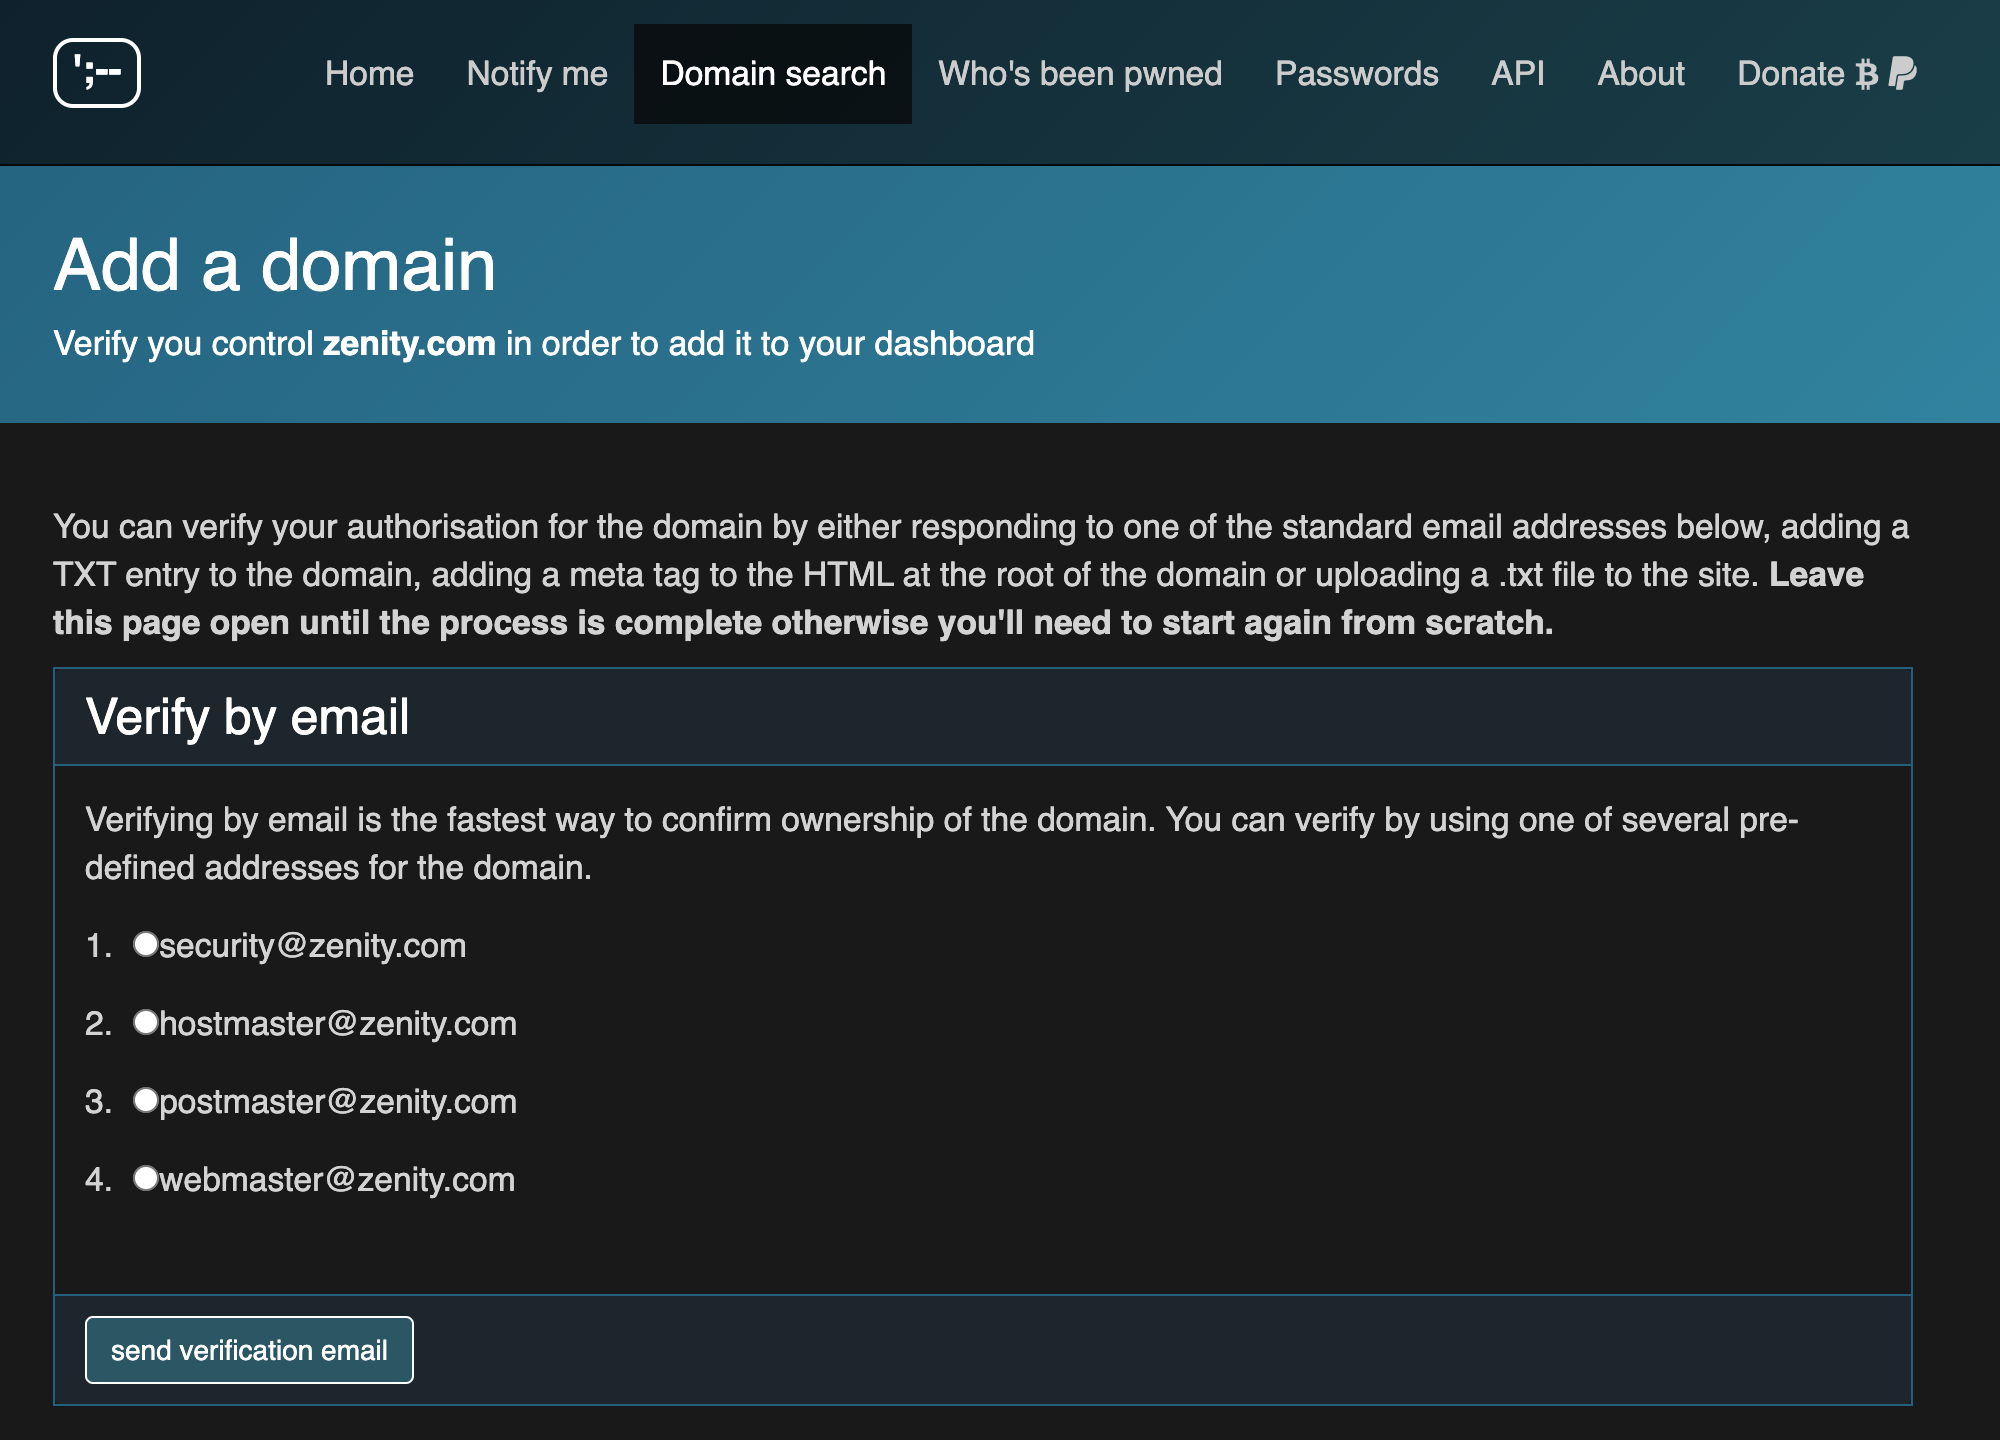Click send verification email button

(x=249, y=1350)
